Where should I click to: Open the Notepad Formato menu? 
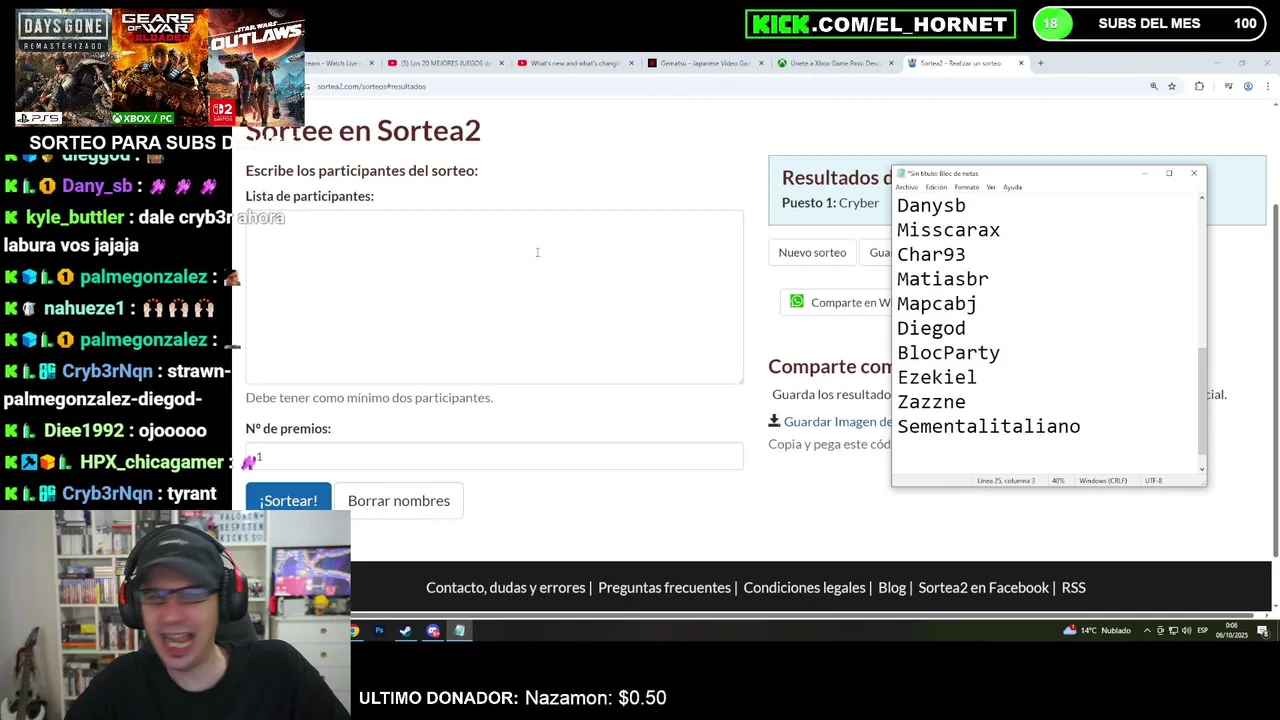[967, 187]
